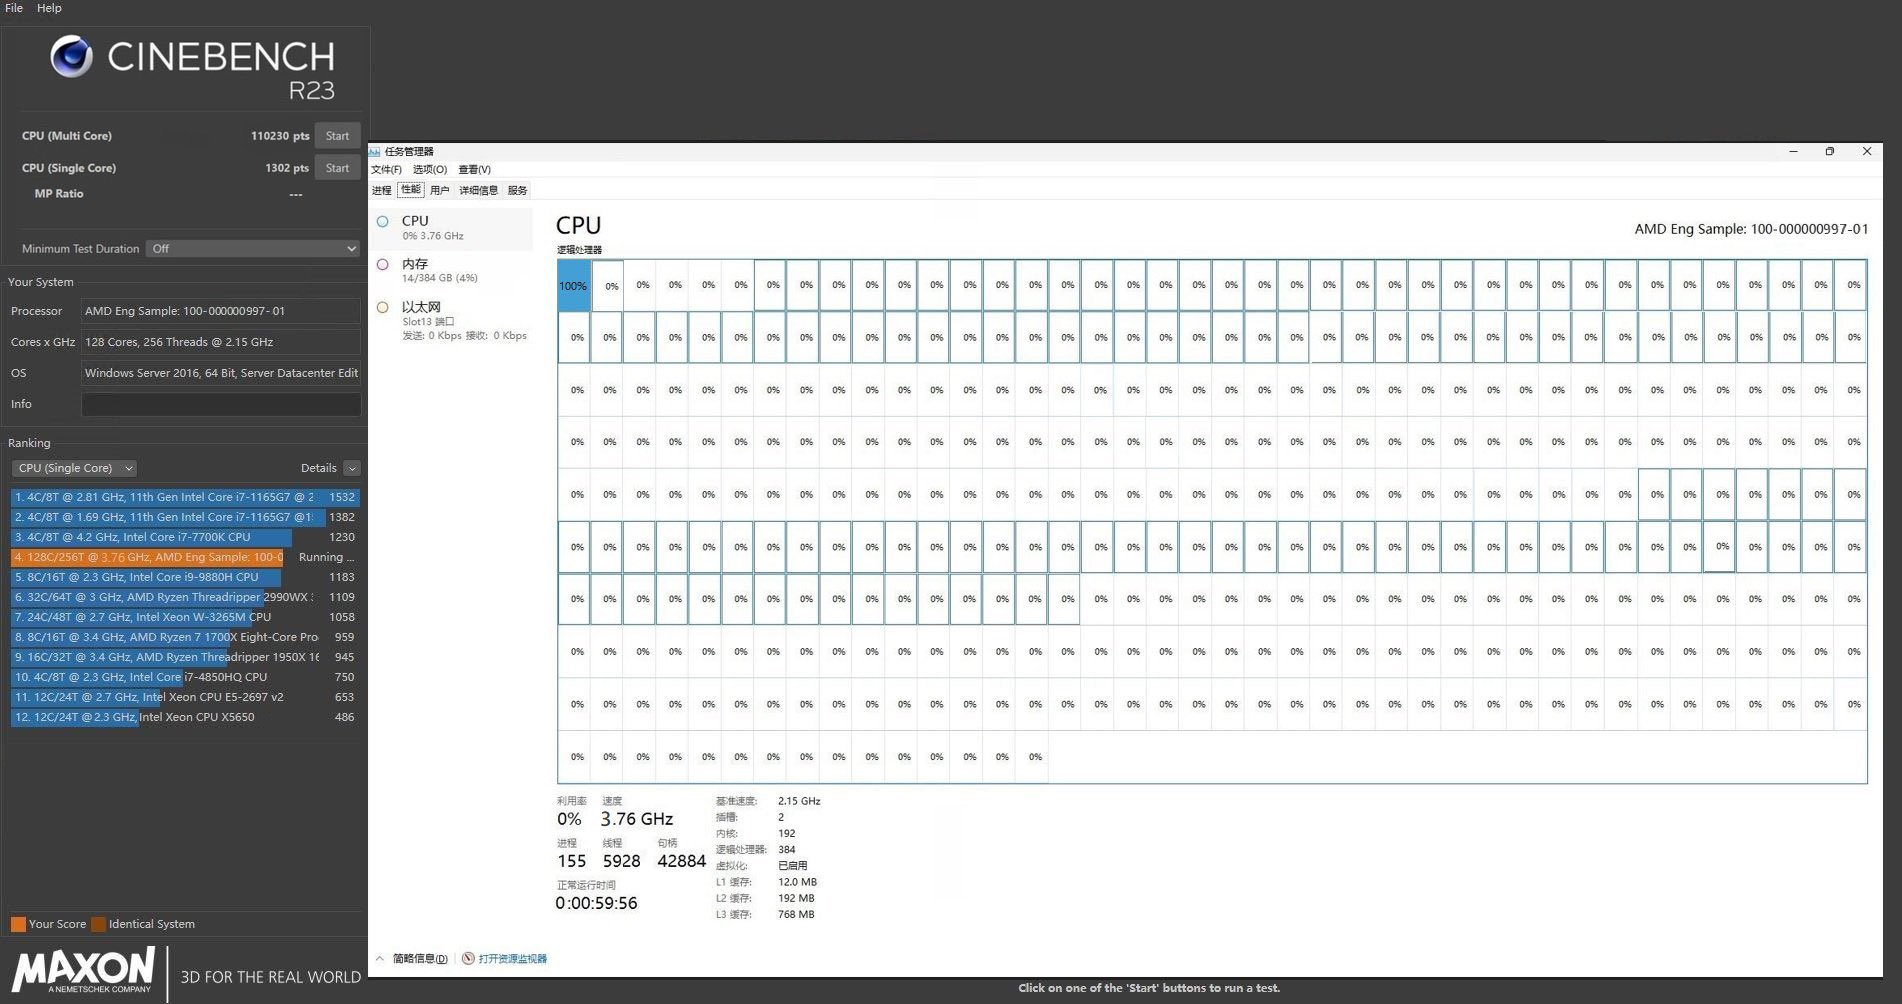Click the empty Info field
This screenshot has height=1004, width=1902.
[x=220, y=404]
